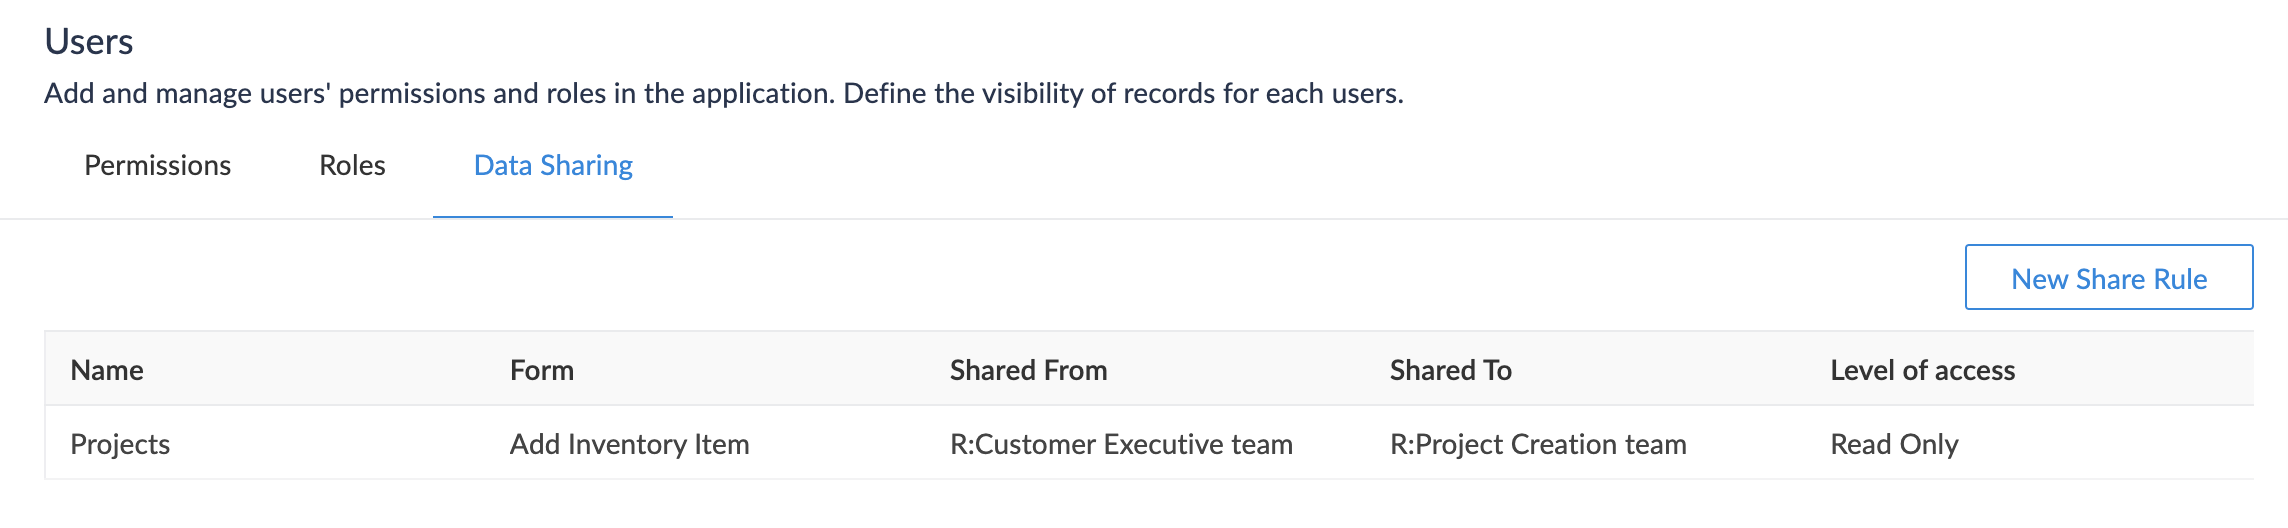Click the Shared From column header

point(1028,370)
